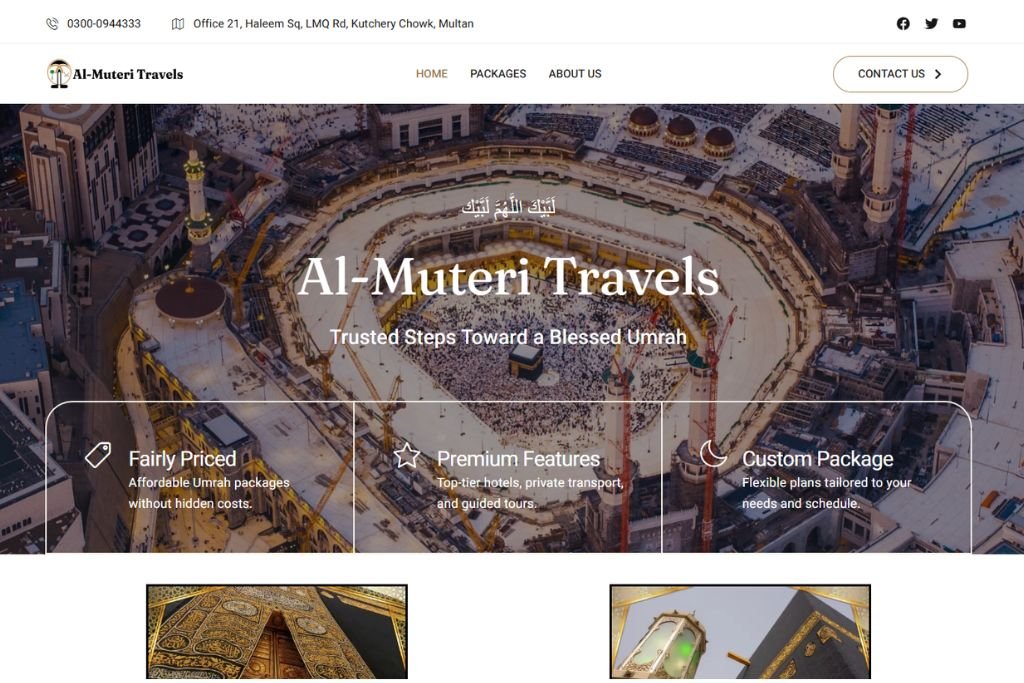Click the map icon beside office address
This screenshot has width=1024, height=683.
coord(178,24)
